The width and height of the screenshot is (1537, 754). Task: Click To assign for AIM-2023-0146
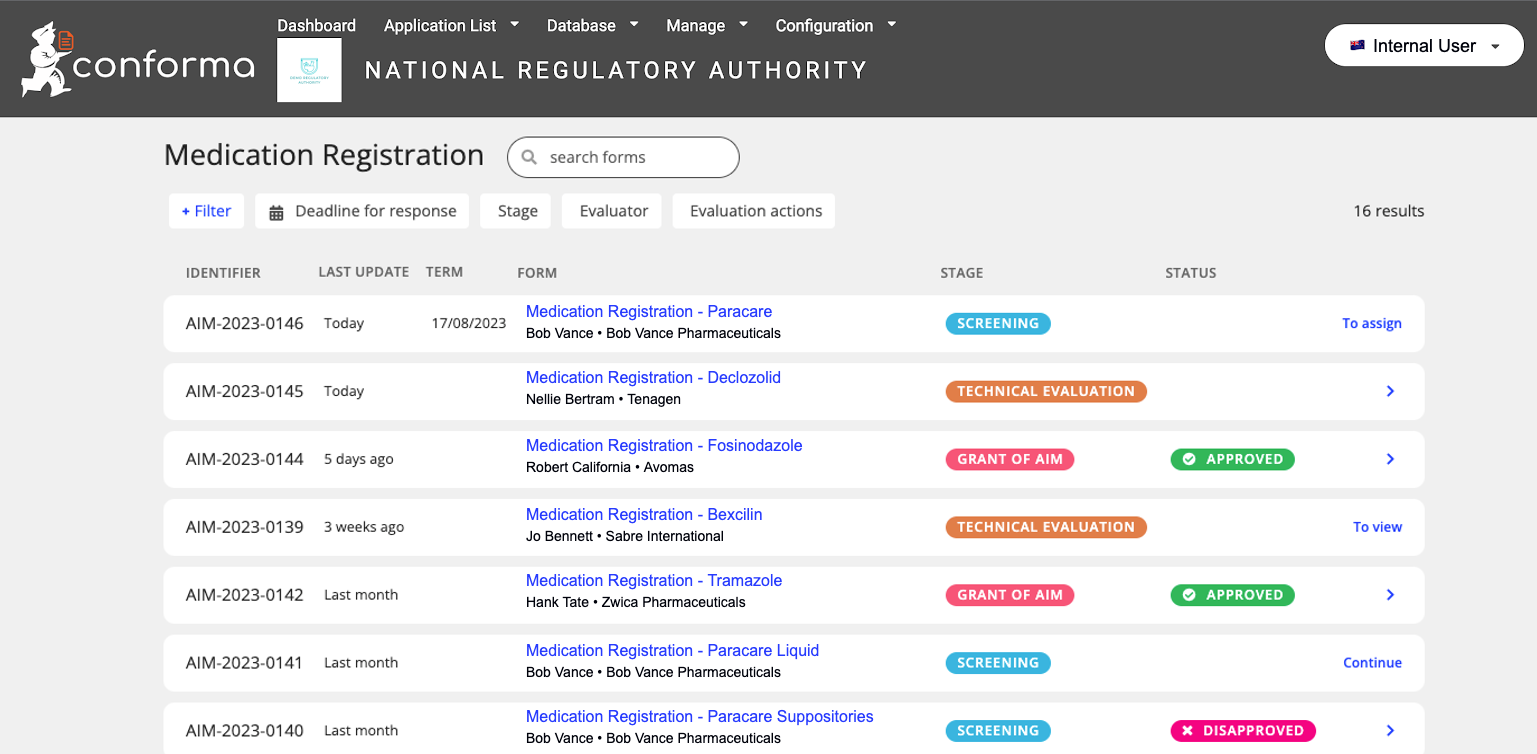1372,323
